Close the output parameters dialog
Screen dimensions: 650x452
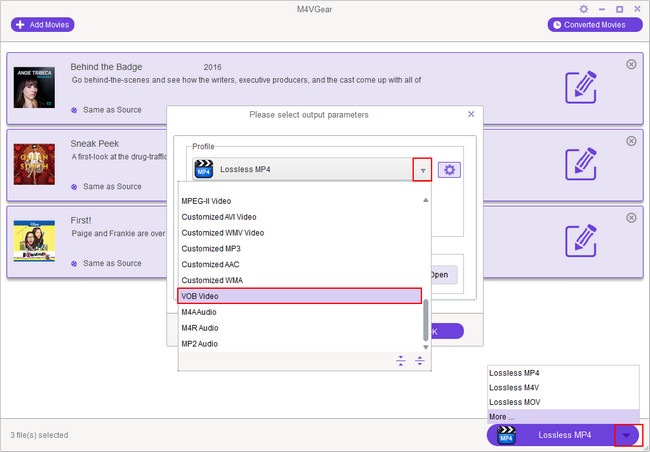tap(471, 114)
